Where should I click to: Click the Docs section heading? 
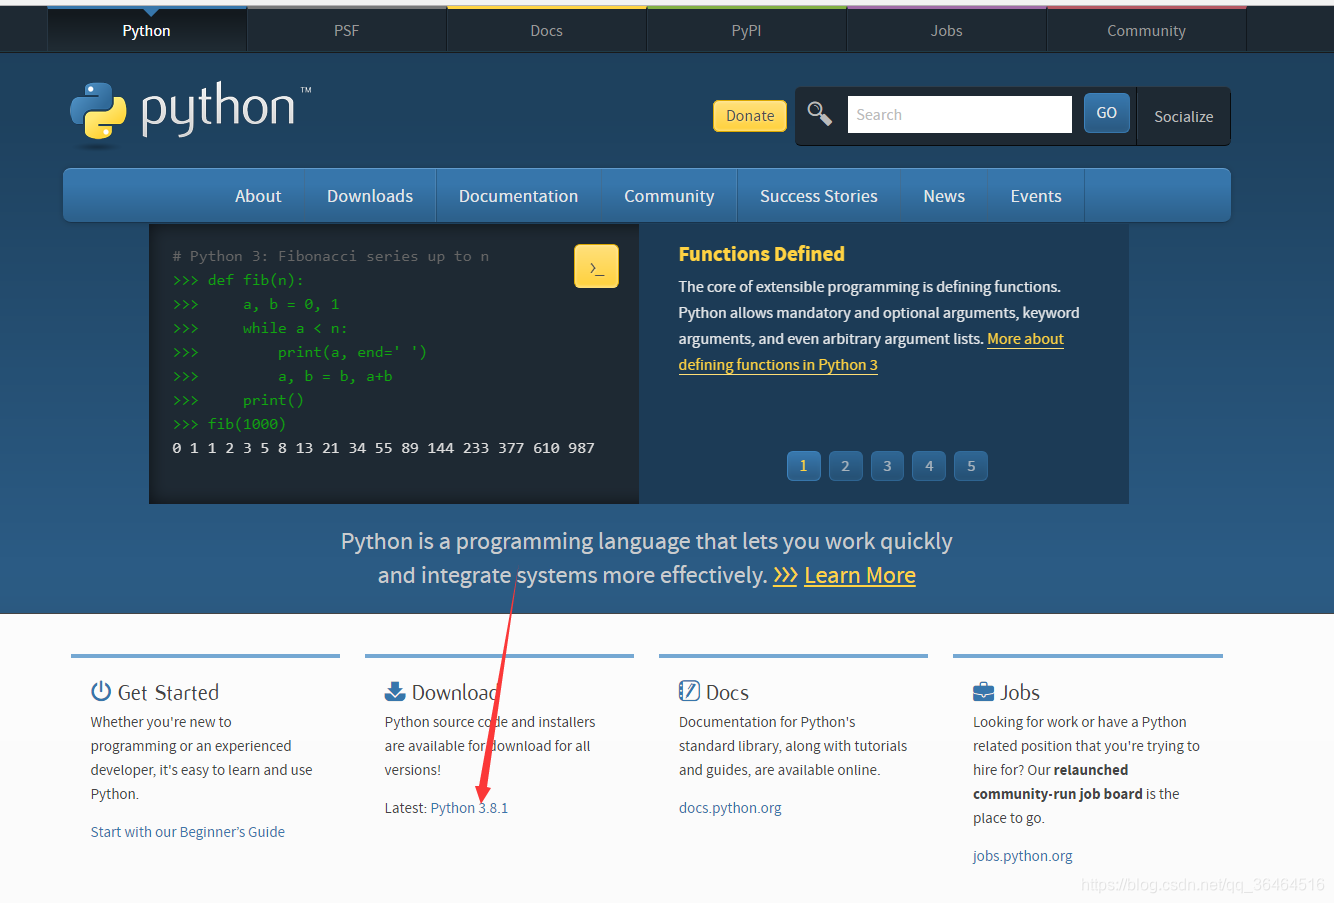point(727,692)
